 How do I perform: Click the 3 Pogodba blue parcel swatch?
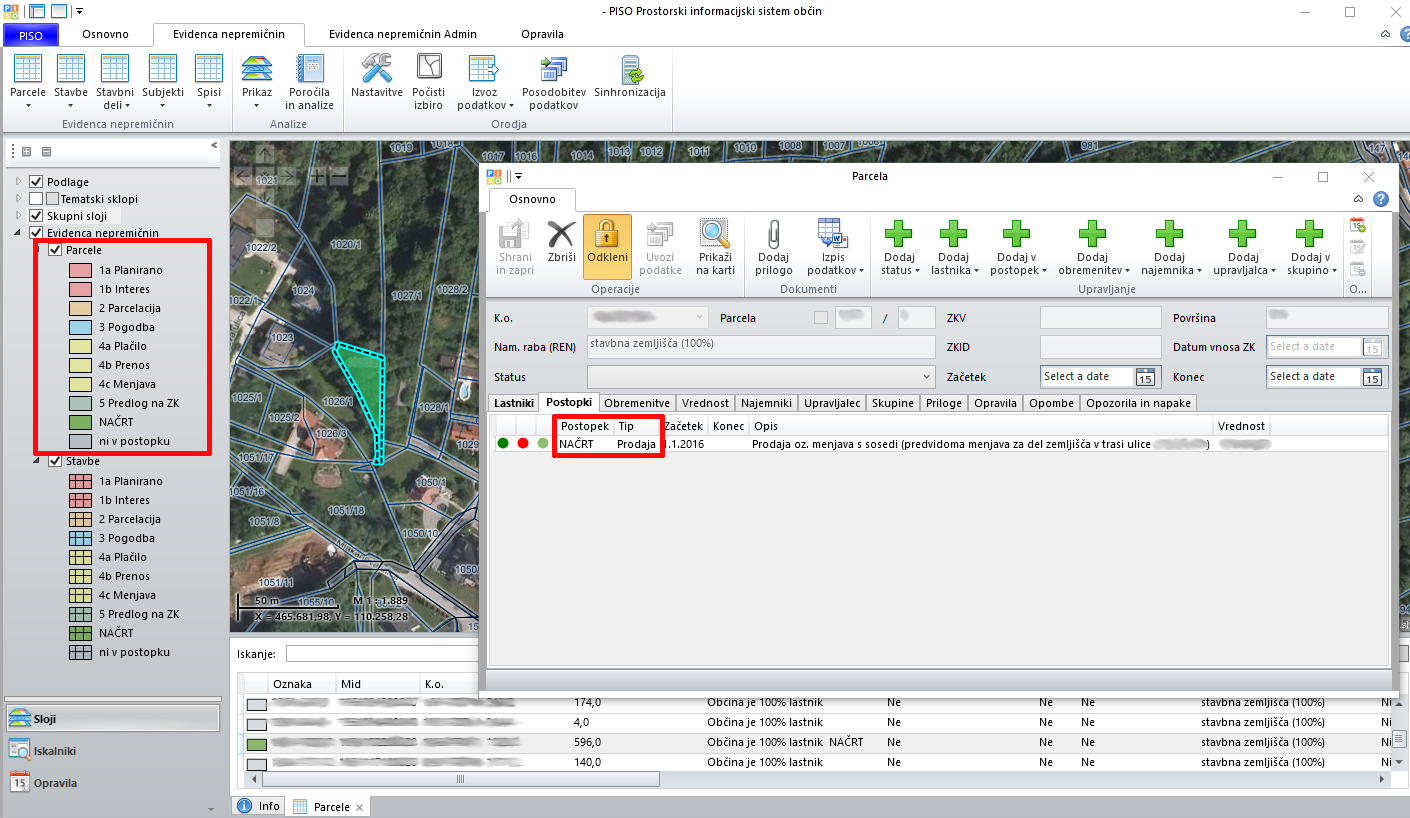pos(81,327)
